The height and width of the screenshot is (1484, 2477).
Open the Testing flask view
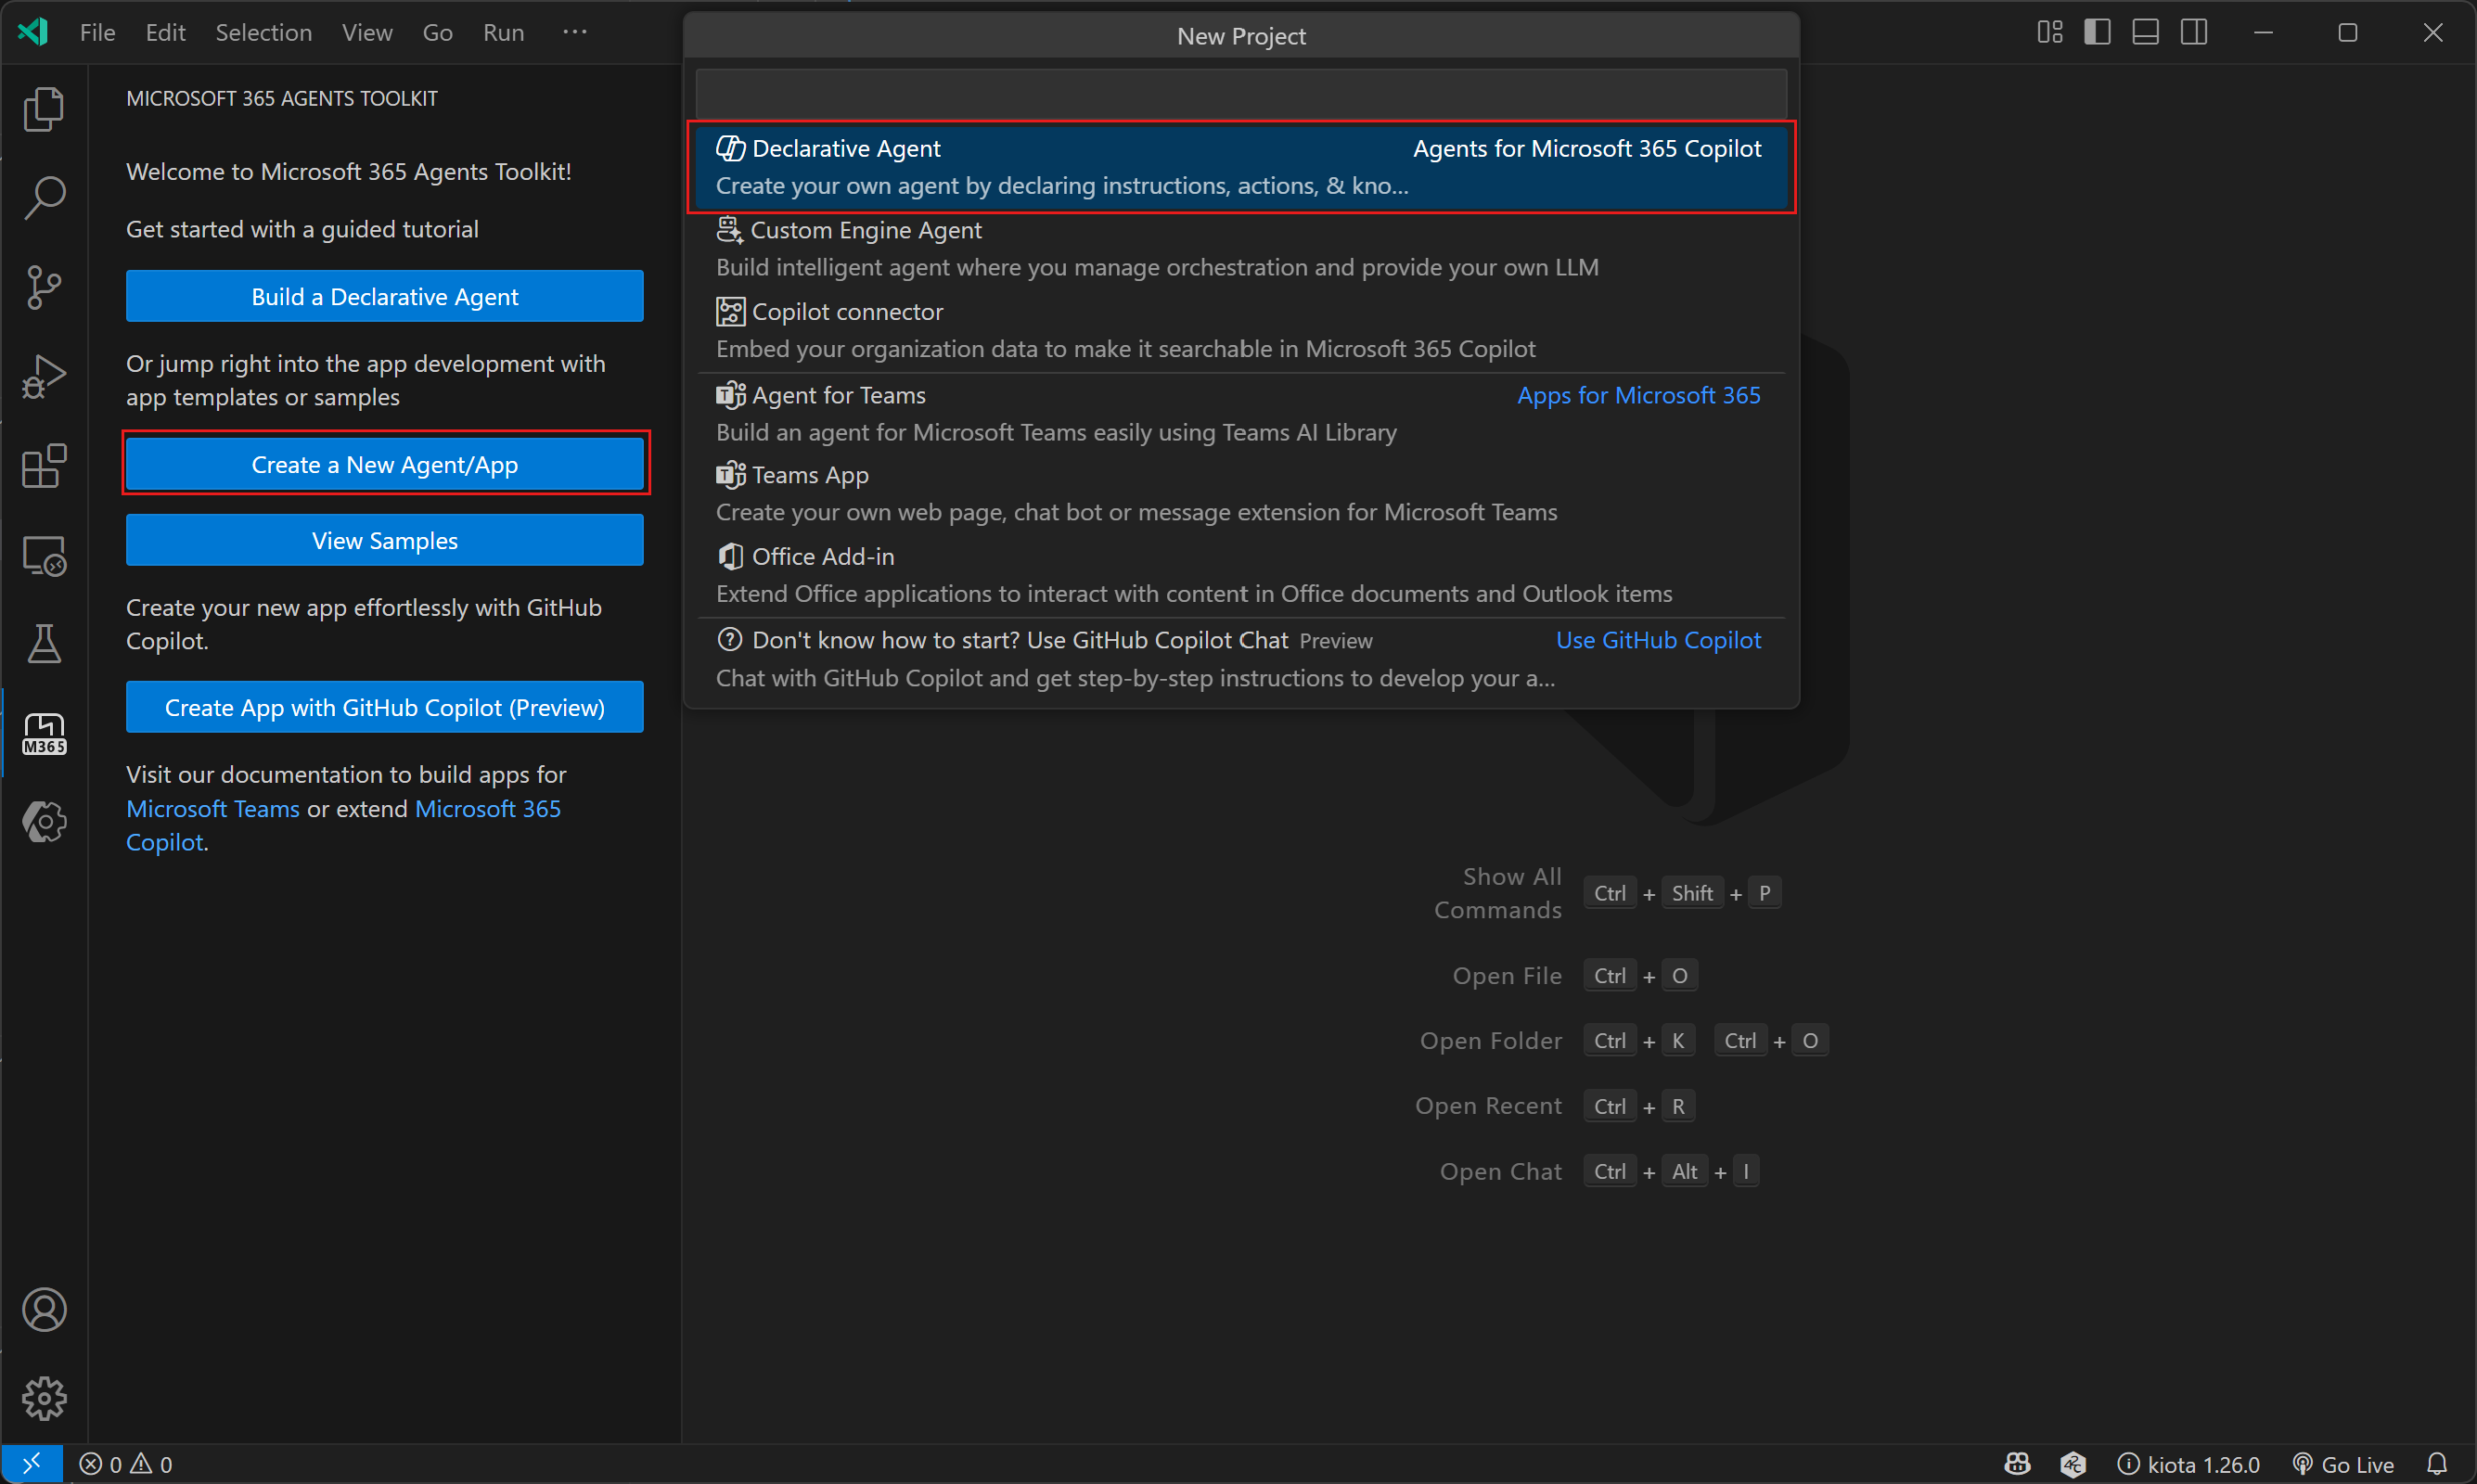click(44, 644)
